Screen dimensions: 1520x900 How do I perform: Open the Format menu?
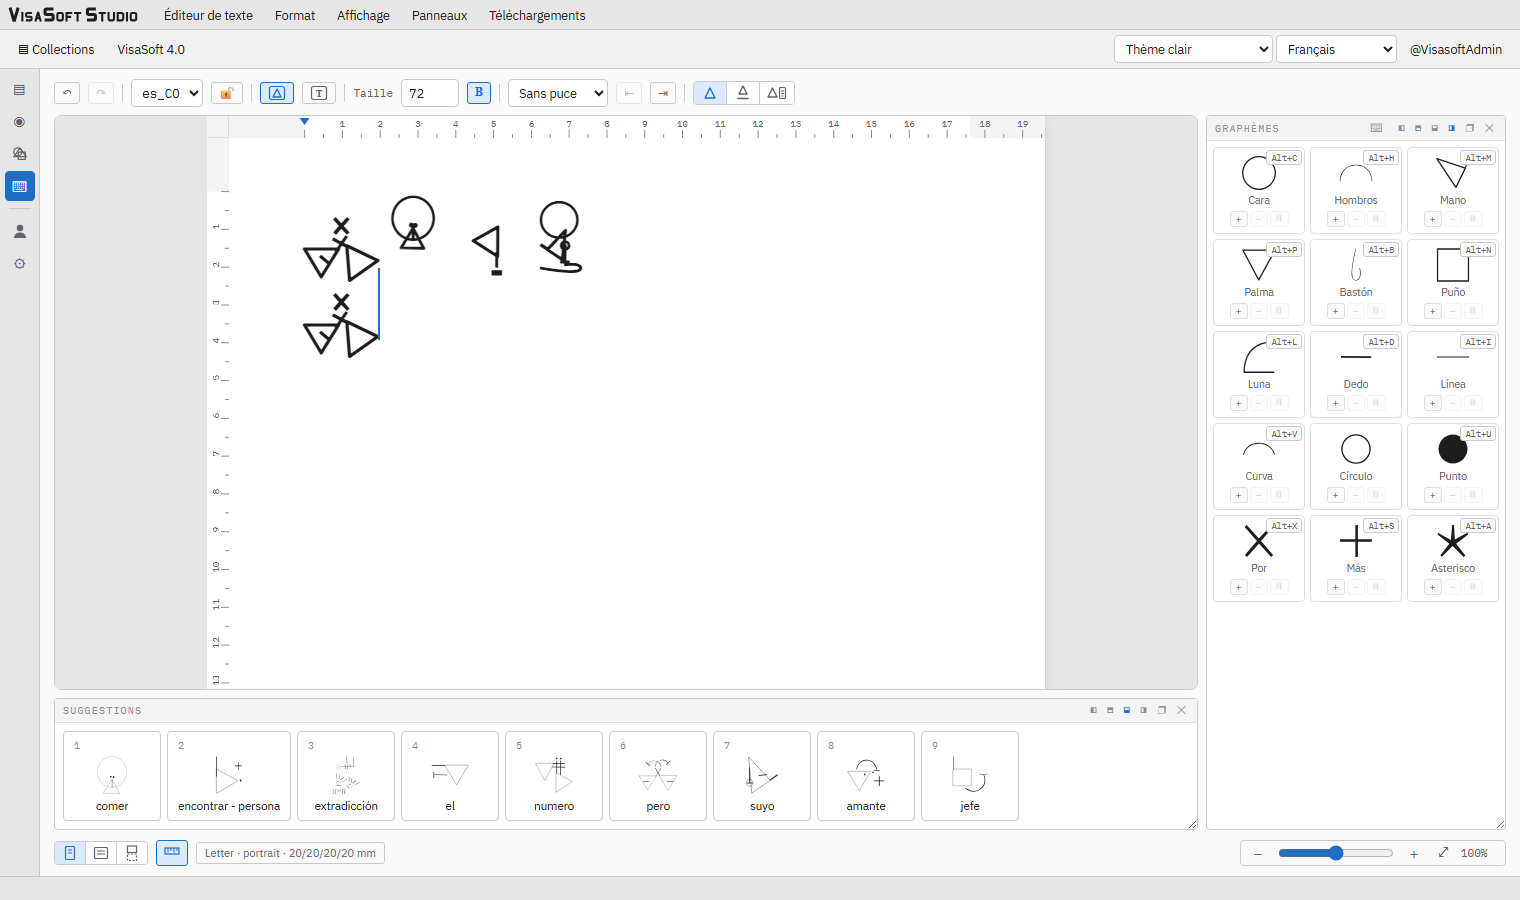295,15
